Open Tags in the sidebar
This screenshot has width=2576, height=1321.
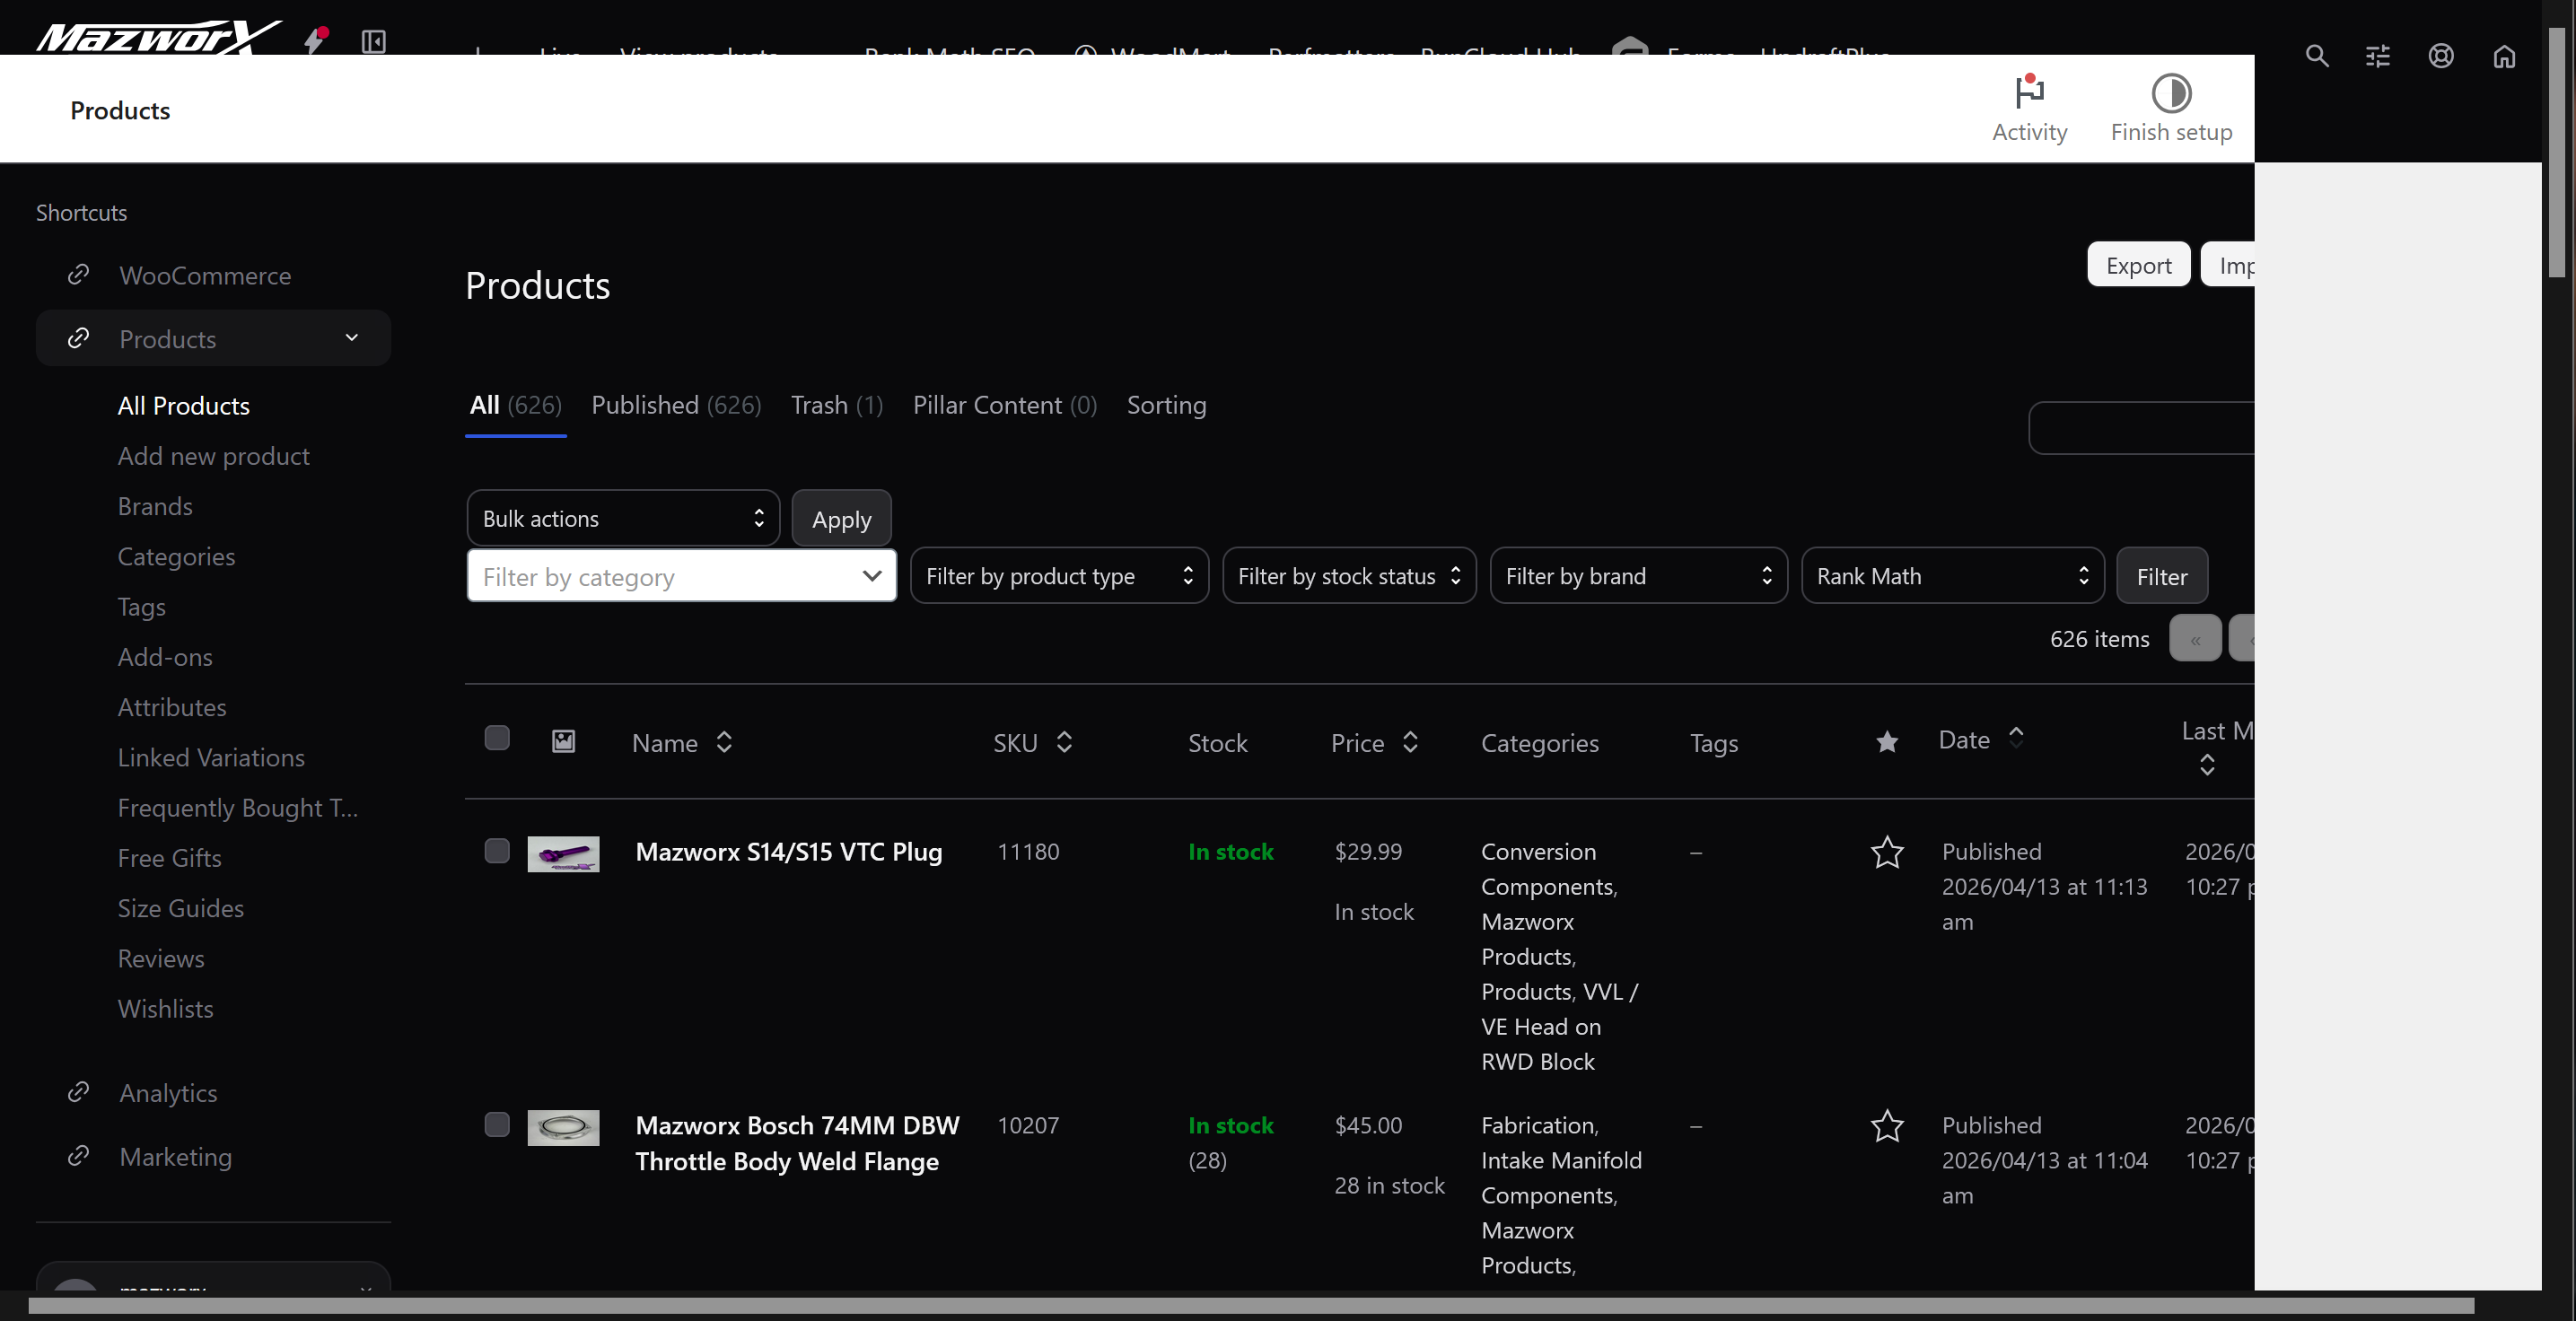coord(142,607)
